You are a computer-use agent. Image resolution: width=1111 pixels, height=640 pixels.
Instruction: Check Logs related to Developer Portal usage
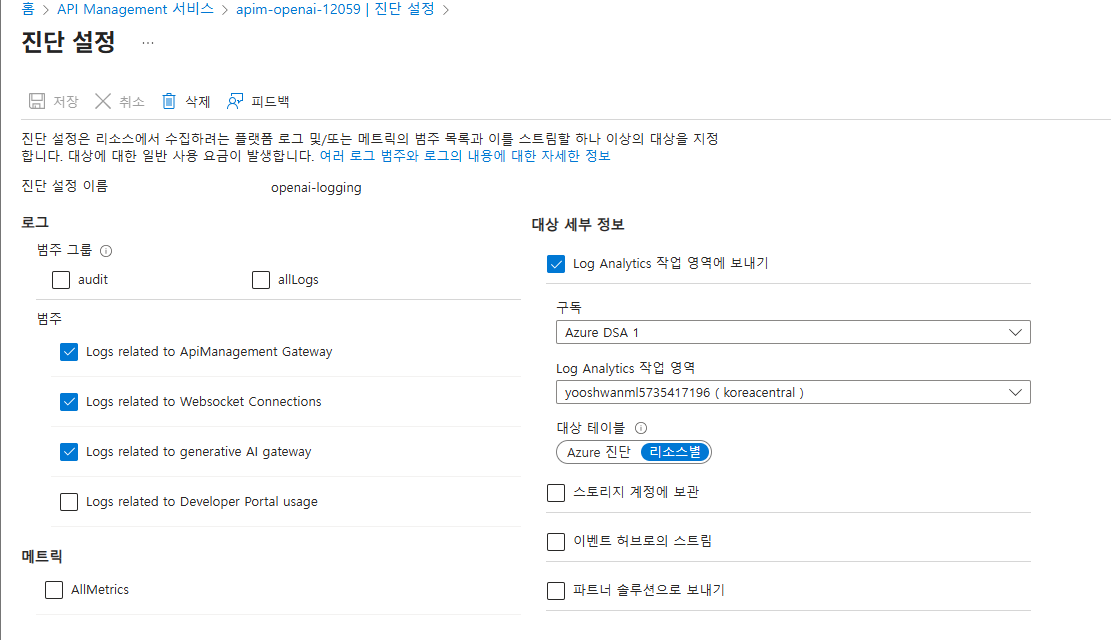tap(68, 502)
